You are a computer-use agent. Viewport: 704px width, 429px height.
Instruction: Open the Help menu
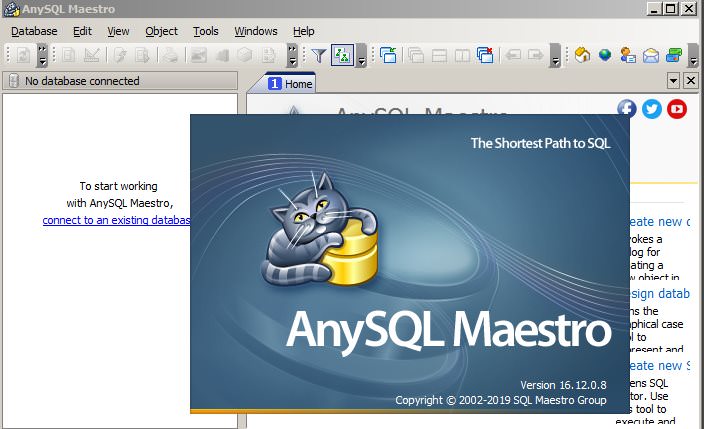point(304,31)
